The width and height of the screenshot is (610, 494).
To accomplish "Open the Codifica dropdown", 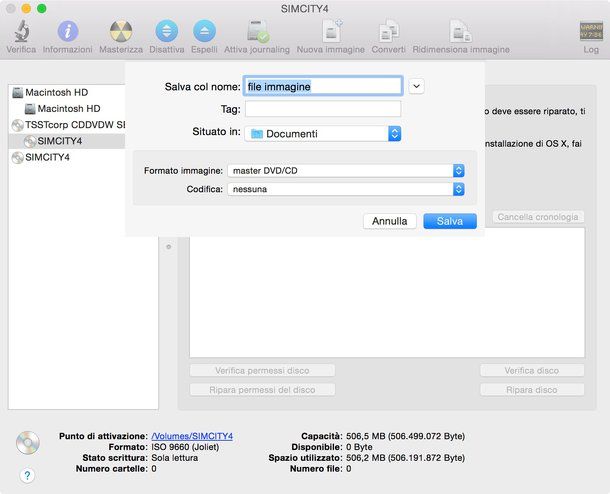I will 346,189.
